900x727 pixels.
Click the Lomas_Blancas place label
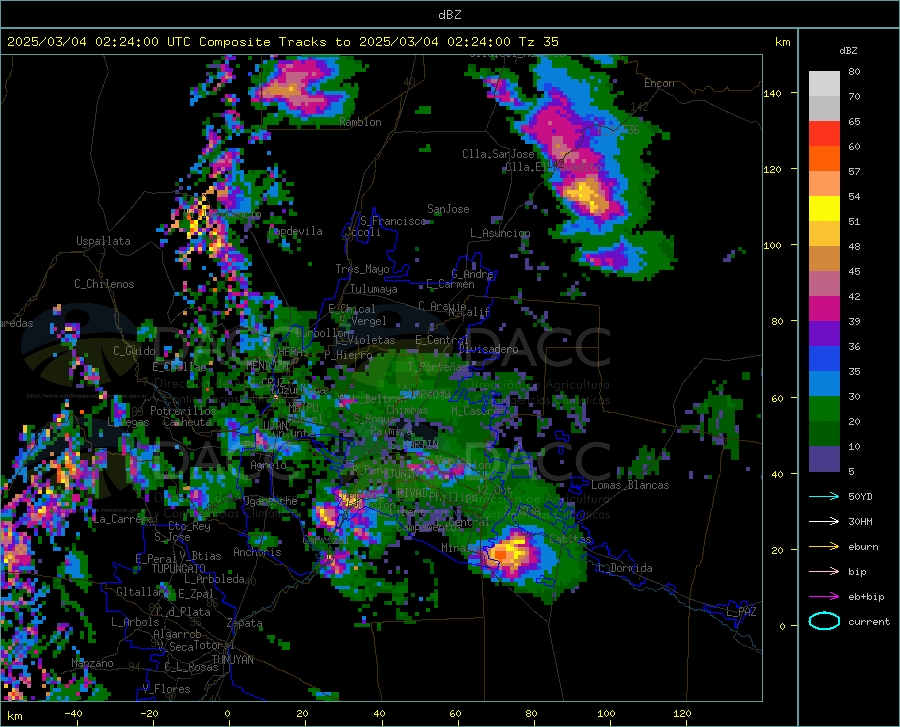point(630,485)
